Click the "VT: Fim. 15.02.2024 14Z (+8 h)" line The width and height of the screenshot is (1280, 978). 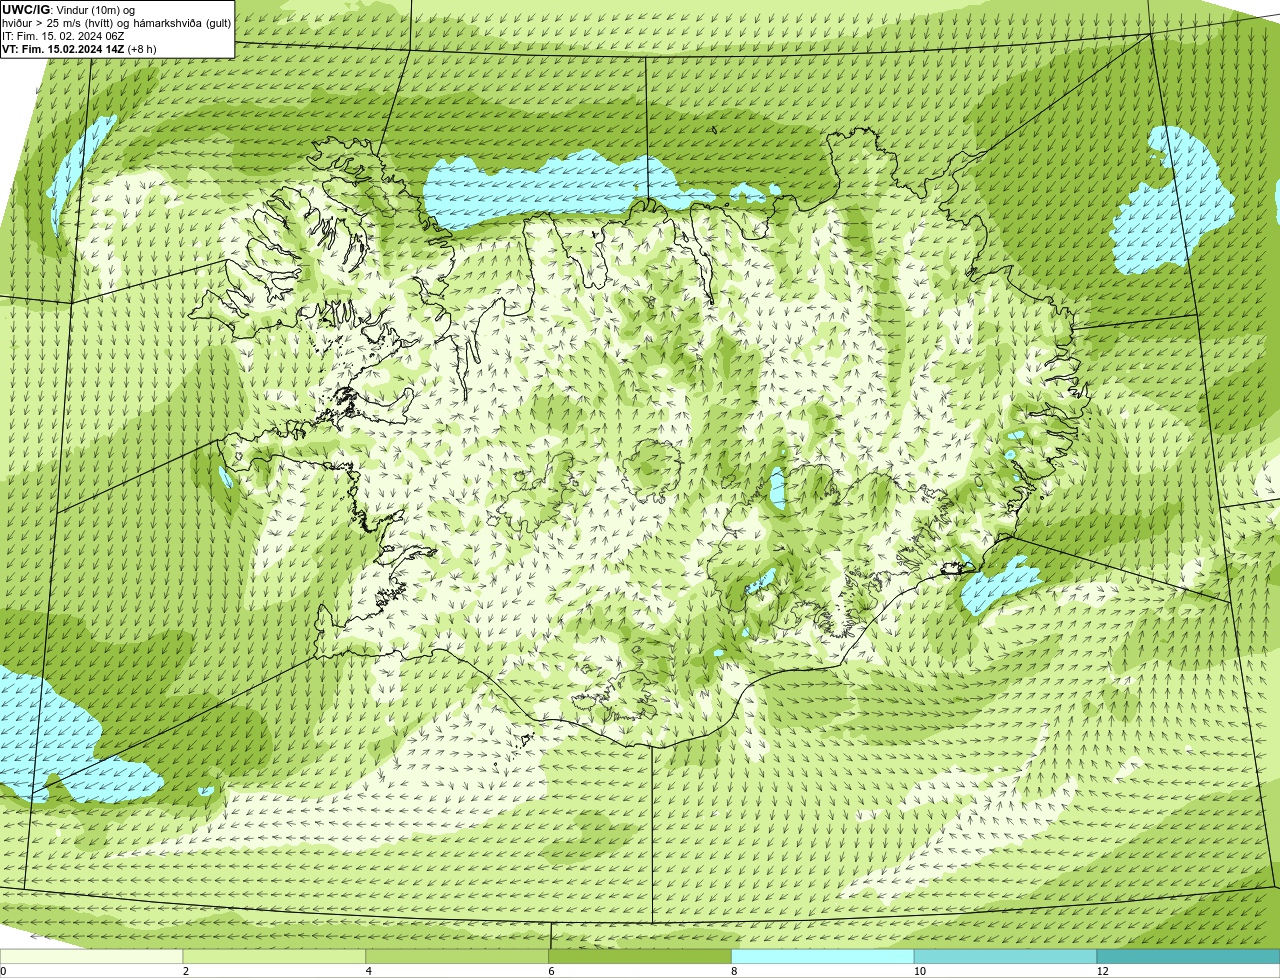pyautogui.click(x=79, y=48)
